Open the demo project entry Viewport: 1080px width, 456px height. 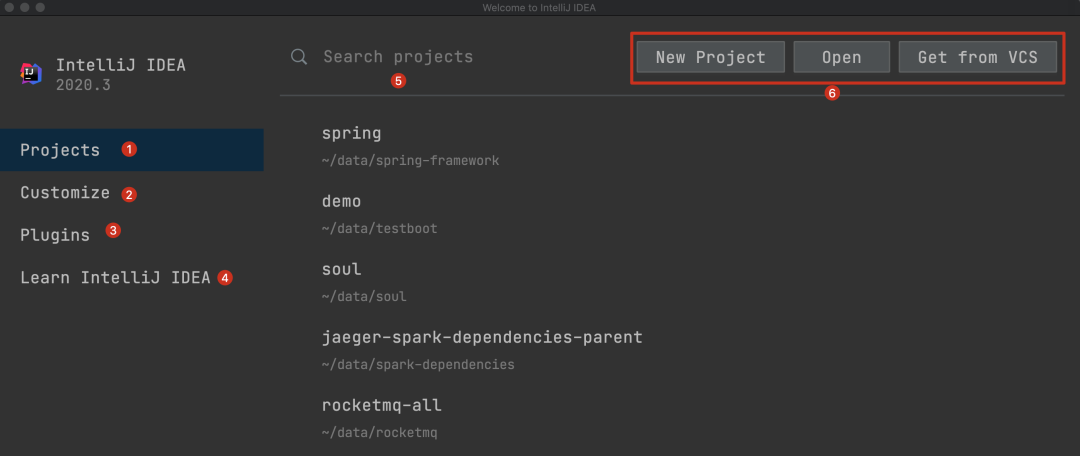[341, 201]
